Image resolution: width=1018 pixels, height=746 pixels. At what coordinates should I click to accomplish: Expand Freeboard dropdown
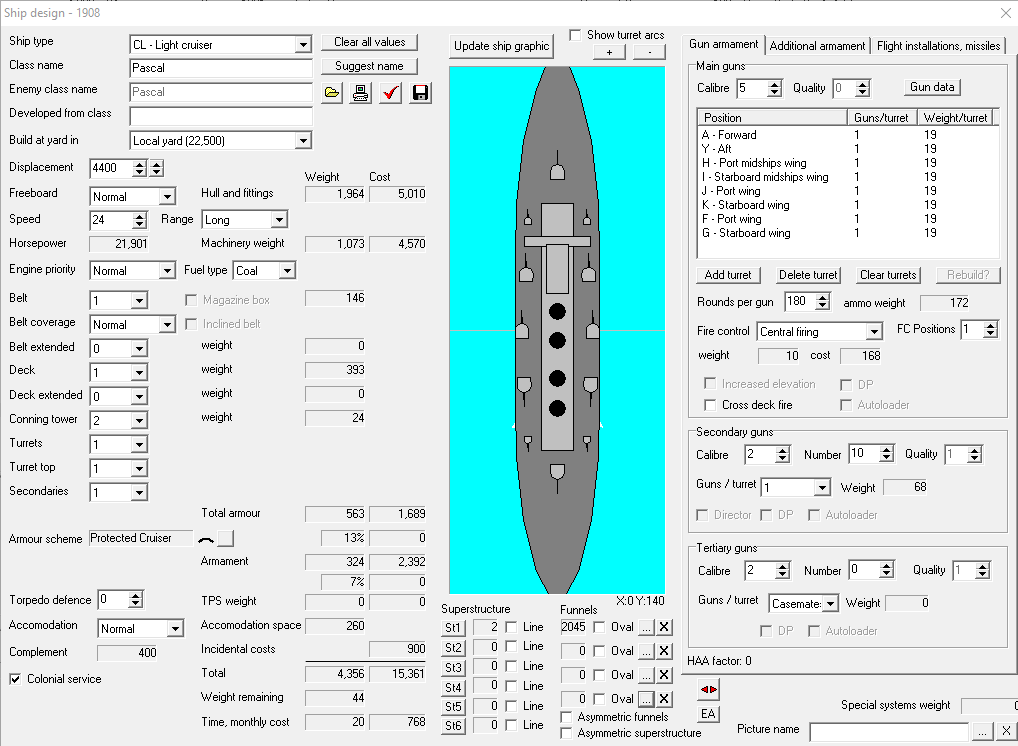(168, 197)
